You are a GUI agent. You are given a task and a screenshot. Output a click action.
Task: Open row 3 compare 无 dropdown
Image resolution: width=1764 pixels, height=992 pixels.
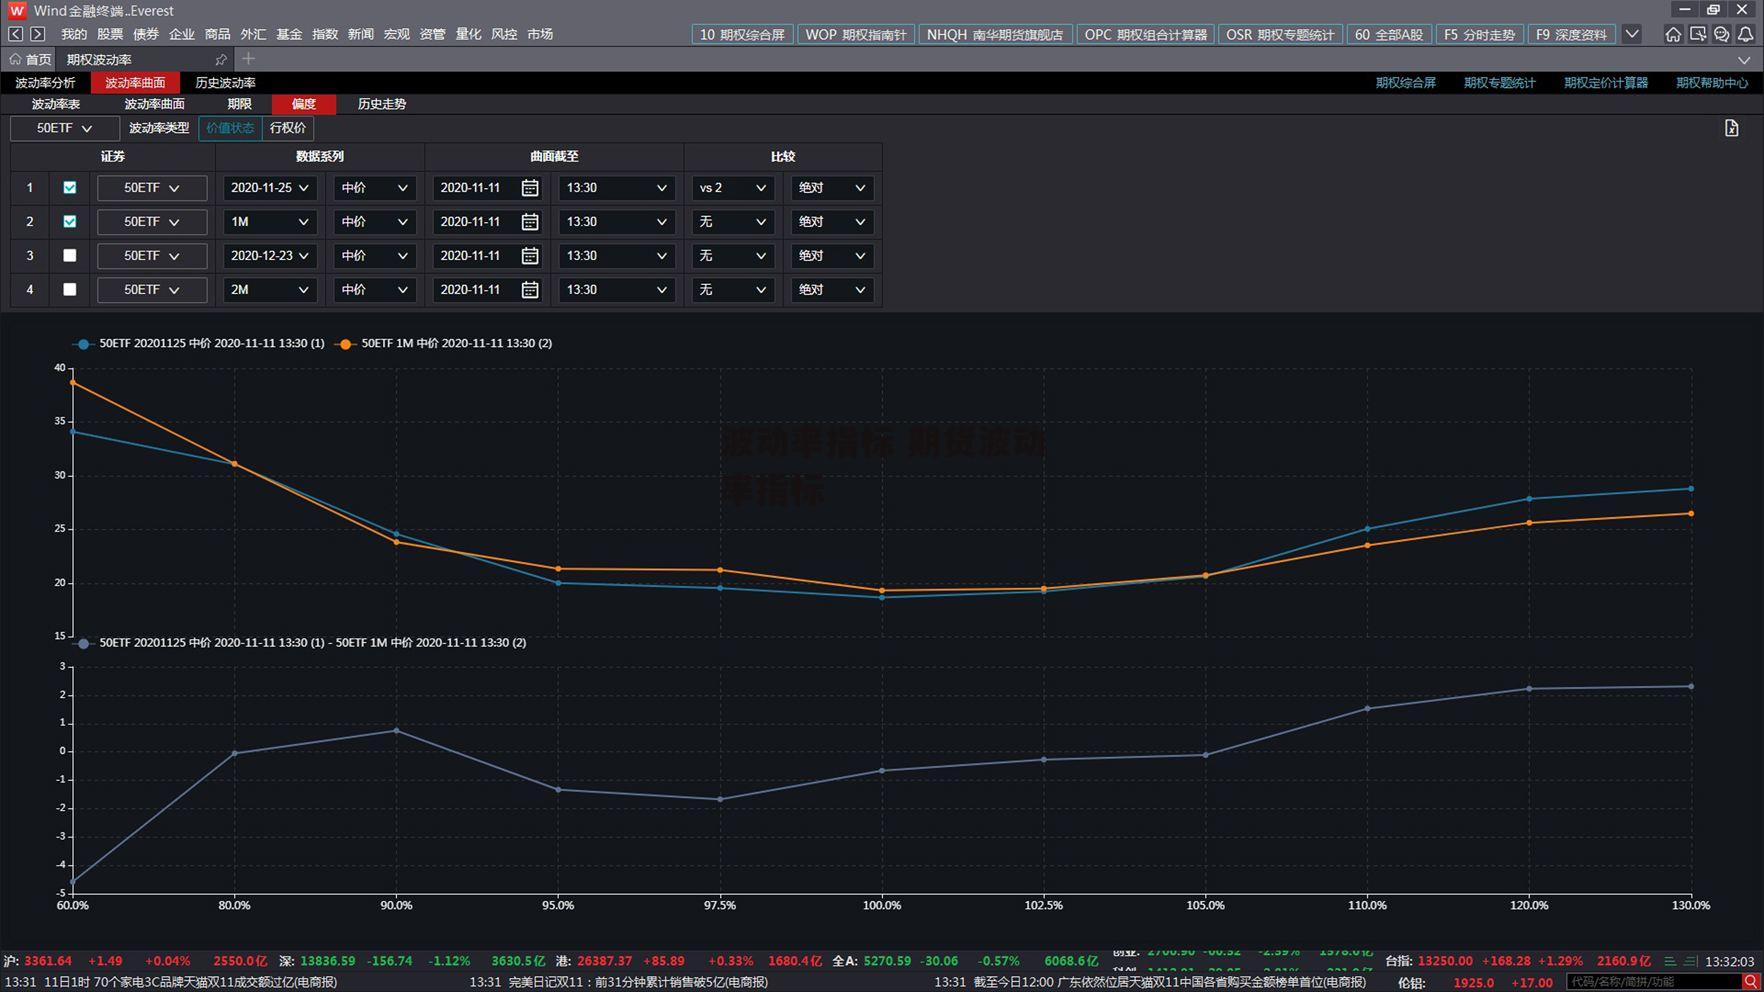click(733, 256)
